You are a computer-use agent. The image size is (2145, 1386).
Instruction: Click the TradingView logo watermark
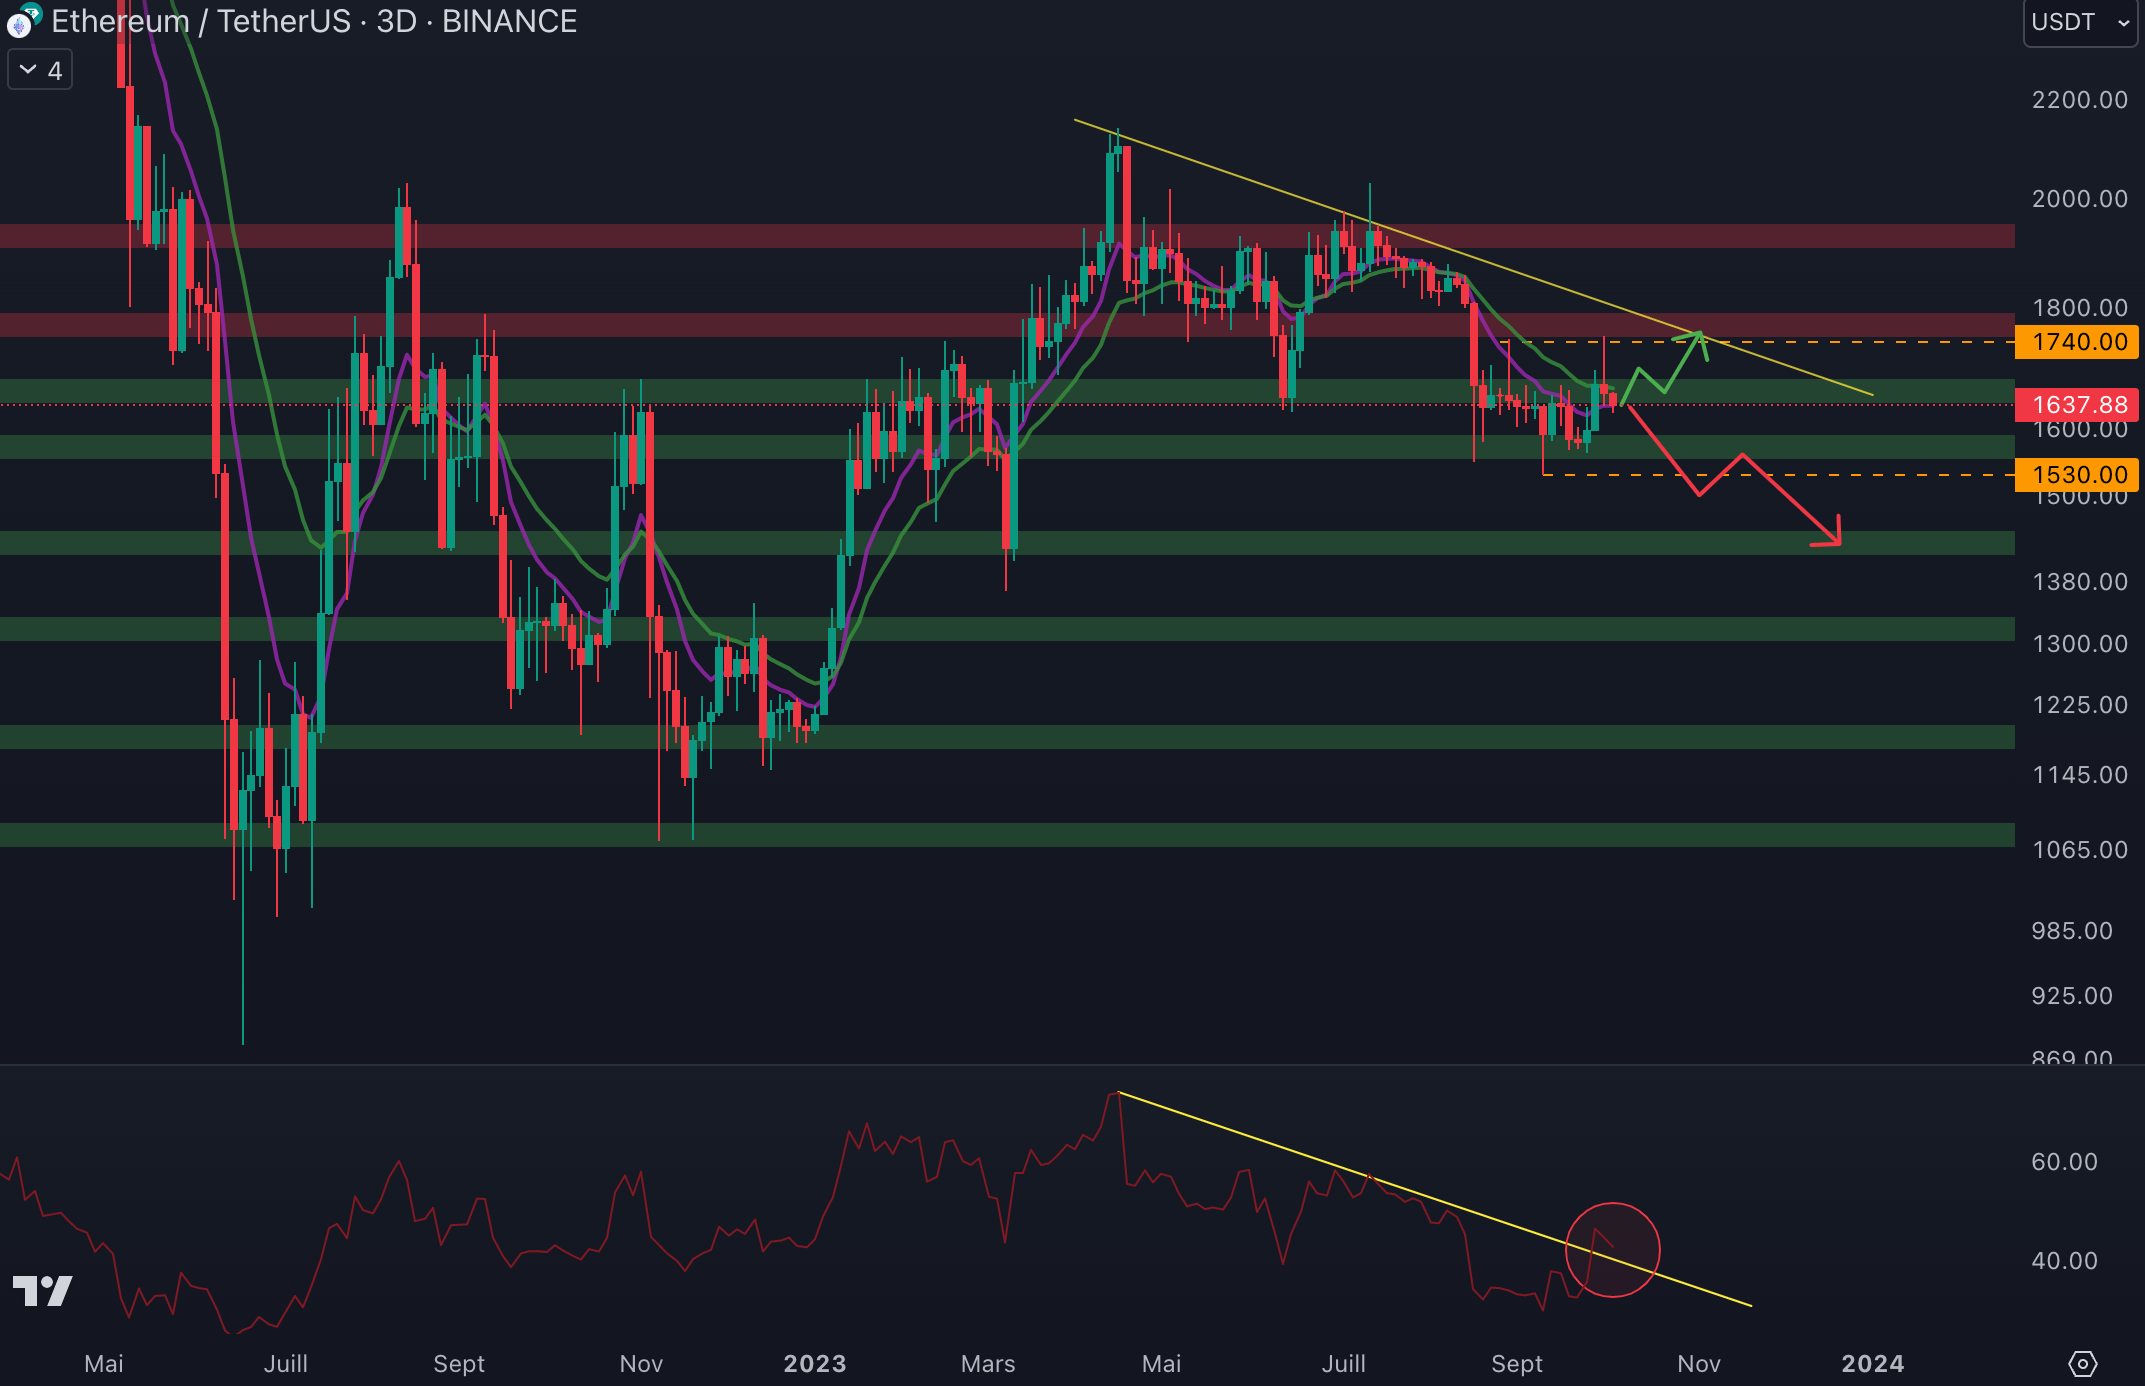pyautogui.click(x=42, y=1291)
